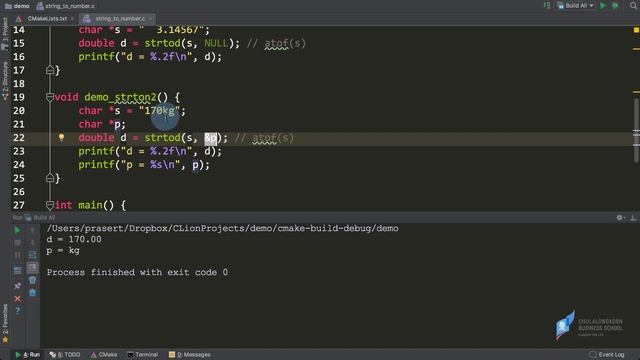Screen dimensions: 640x360
Task: Click the Debug bug icon in top toolbar
Action: tap(616, 6)
